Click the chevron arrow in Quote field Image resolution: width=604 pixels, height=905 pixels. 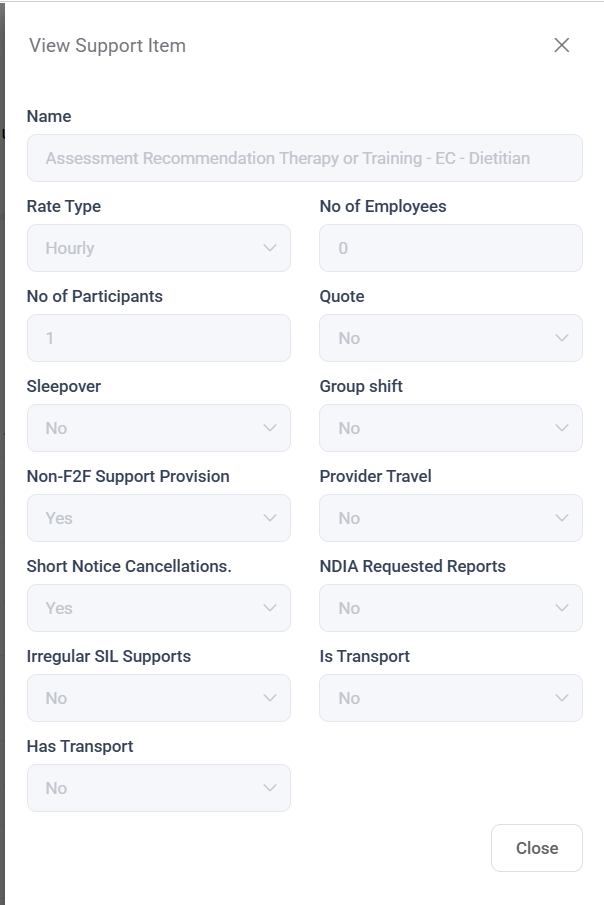(561, 338)
